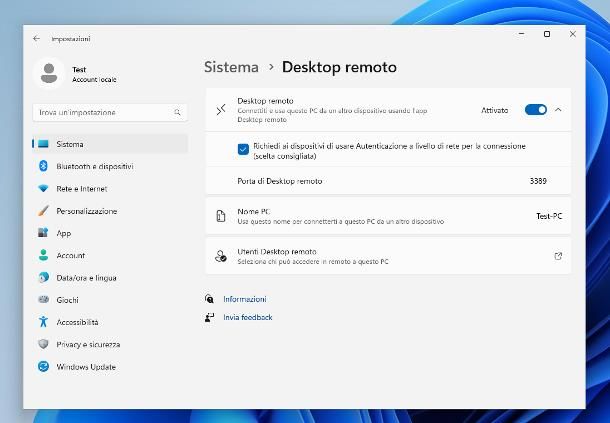Go to Windows Update

click(110, 367)
